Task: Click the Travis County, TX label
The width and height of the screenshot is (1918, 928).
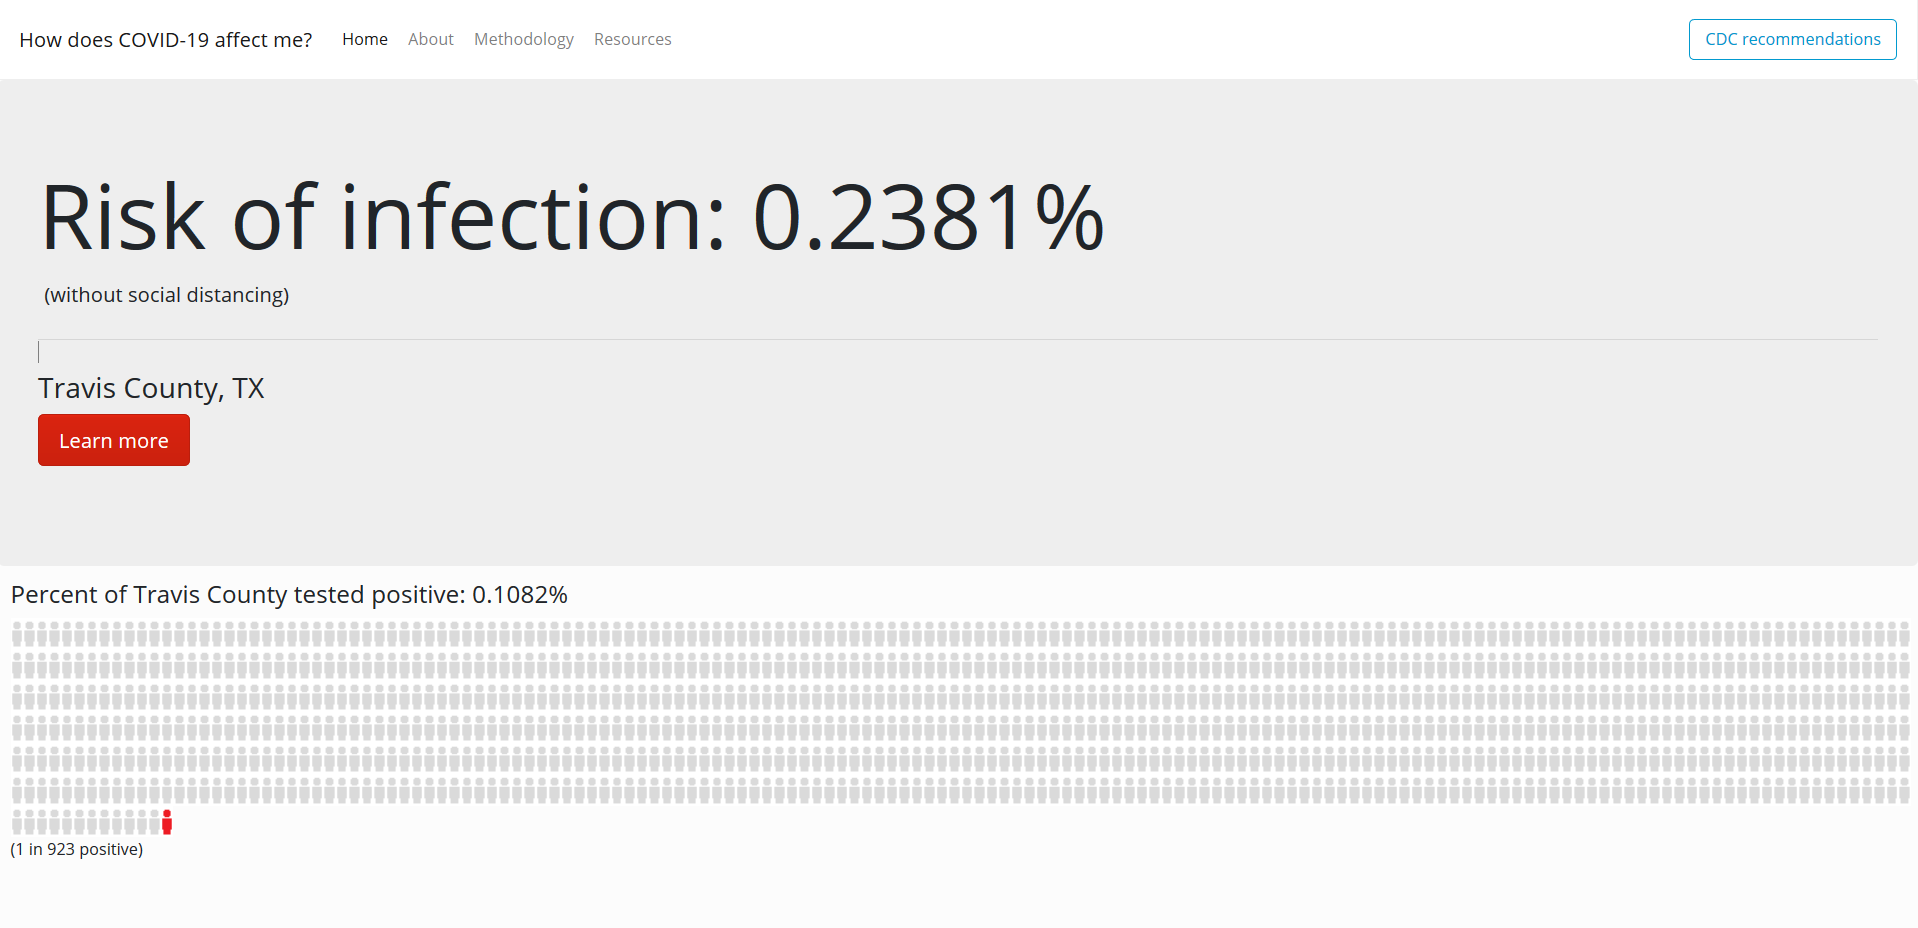Action: coord(151,388)
